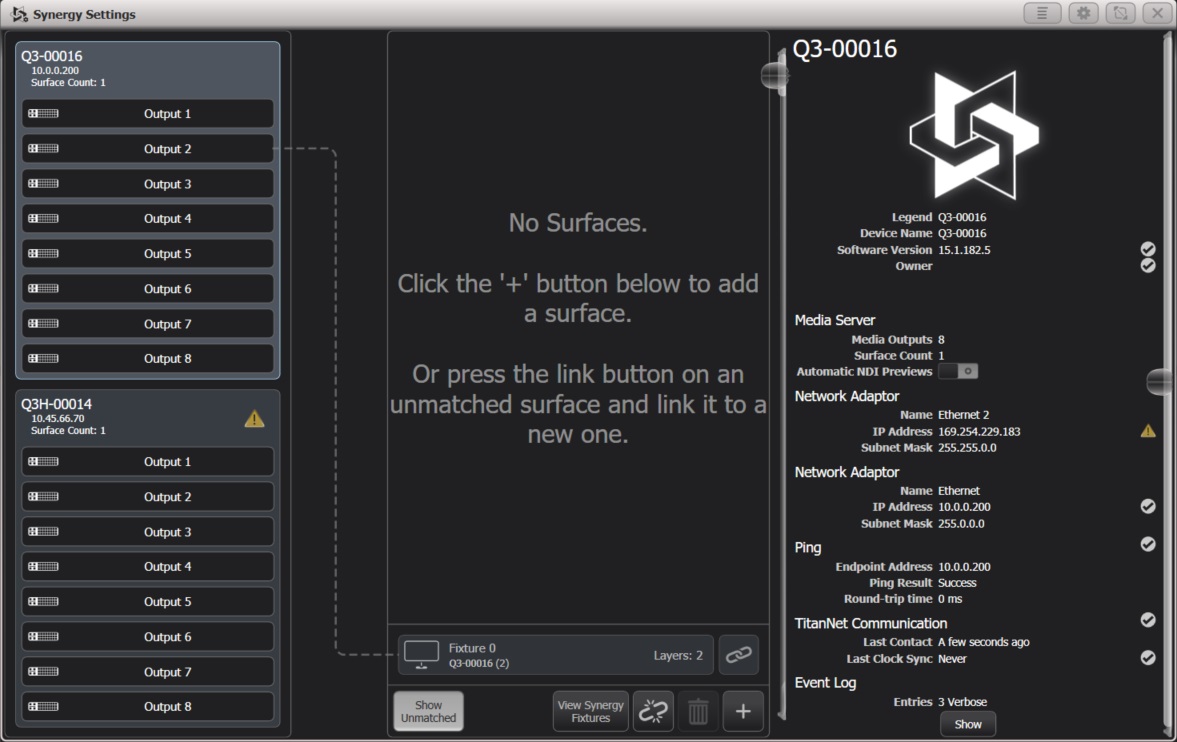Click the window resize icon in title bar
Image resolution: width=1177 pixels, height=742 pixels.
(1120, 13)
